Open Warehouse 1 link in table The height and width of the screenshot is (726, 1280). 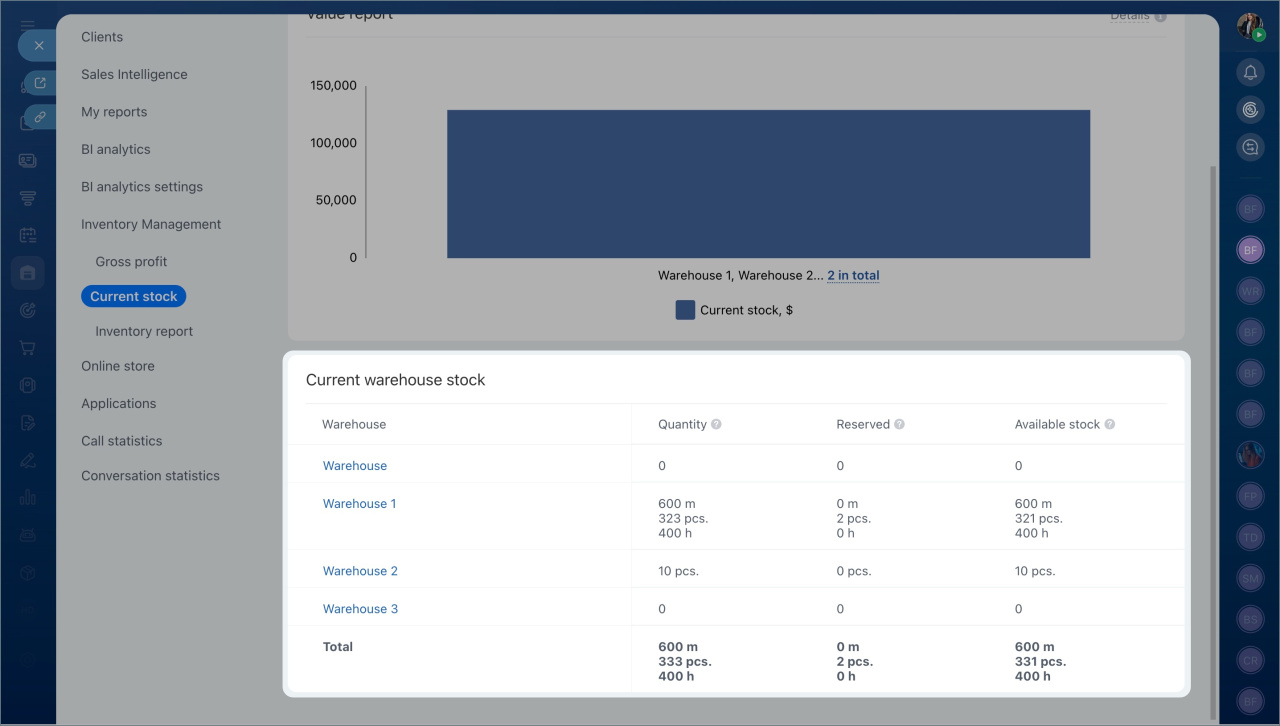359,504
